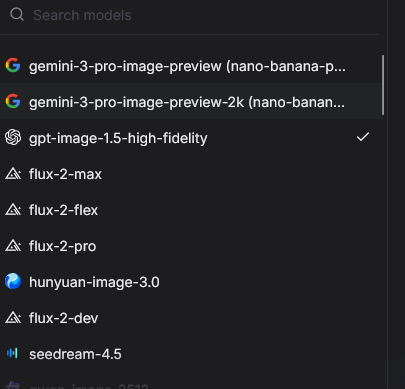Screen dimensions: 405x389
Task: Pick the flux-2-flex model option
Action: [191, 210]
